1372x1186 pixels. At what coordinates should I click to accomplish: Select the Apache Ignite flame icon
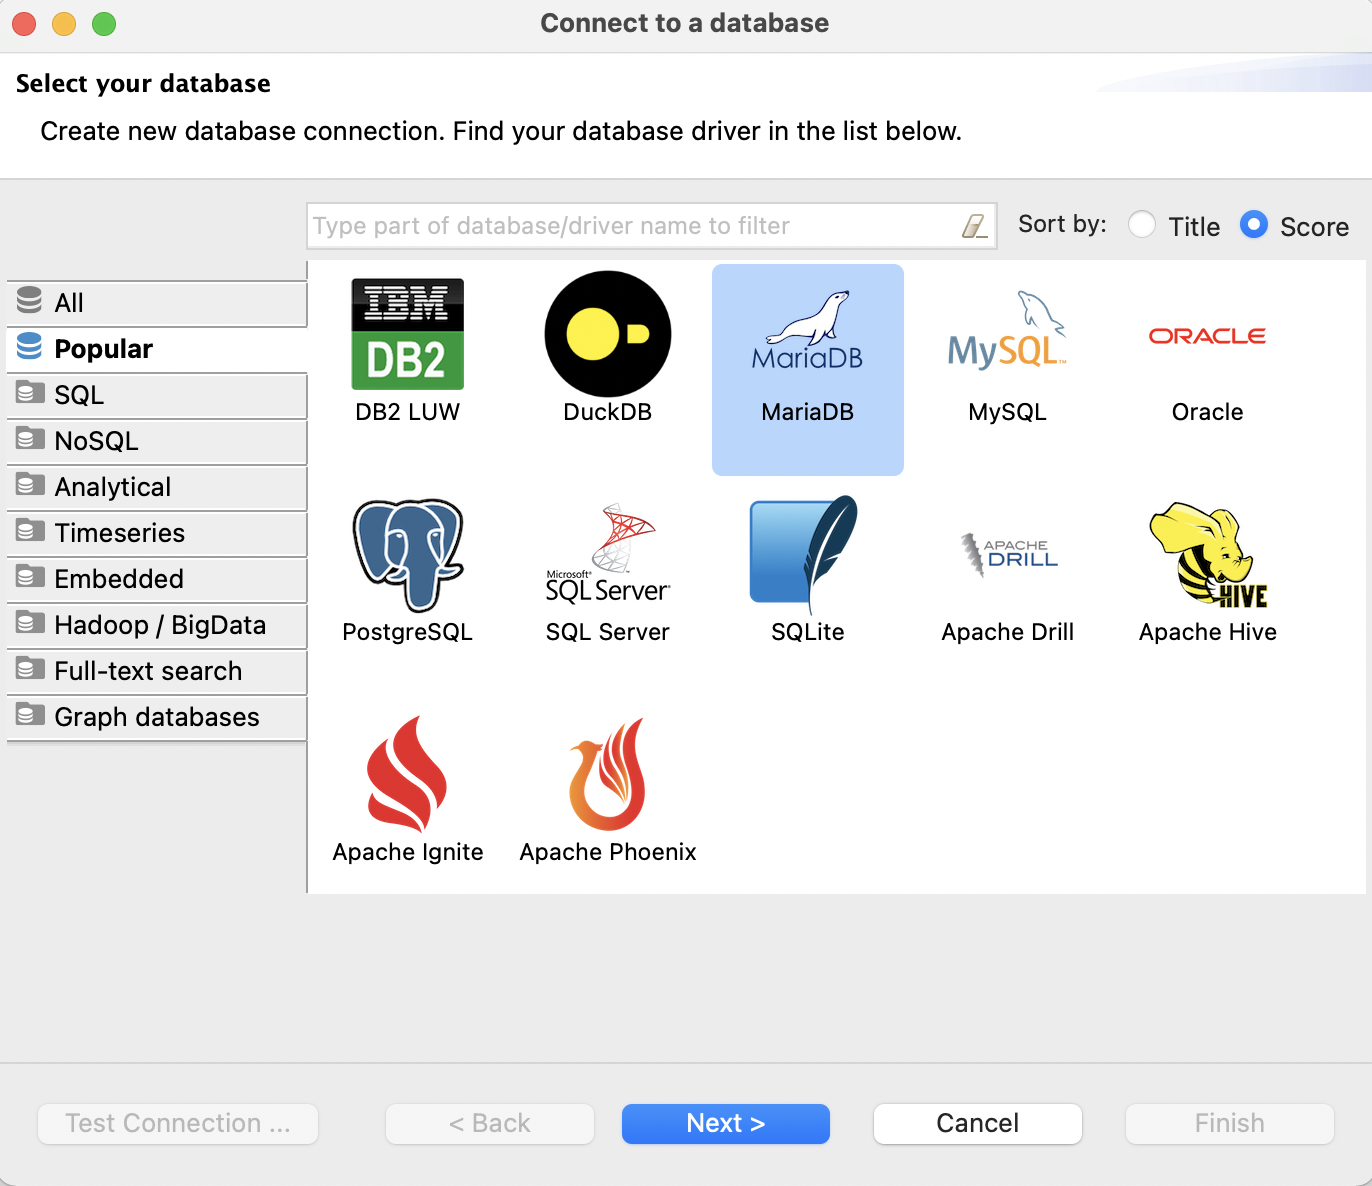[x=407, y=774]
